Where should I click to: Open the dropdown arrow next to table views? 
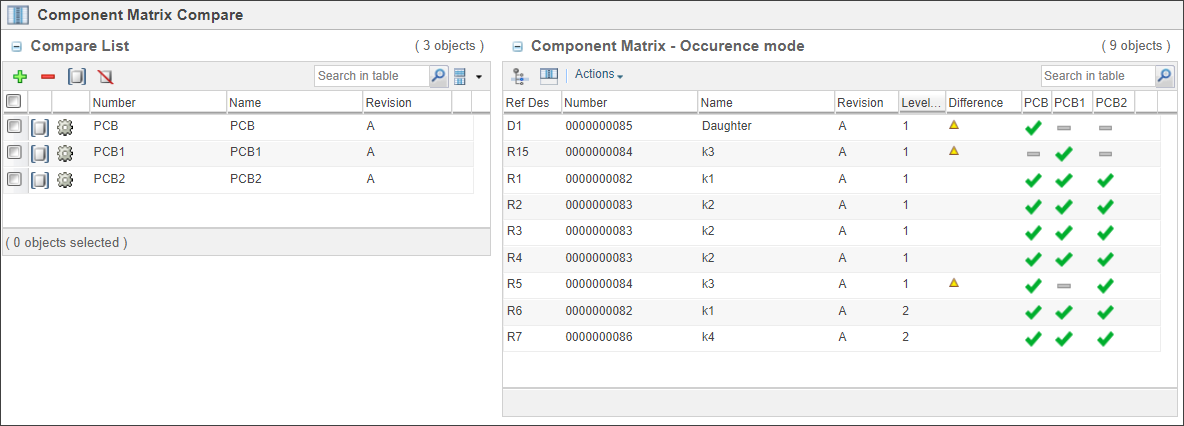479,77
